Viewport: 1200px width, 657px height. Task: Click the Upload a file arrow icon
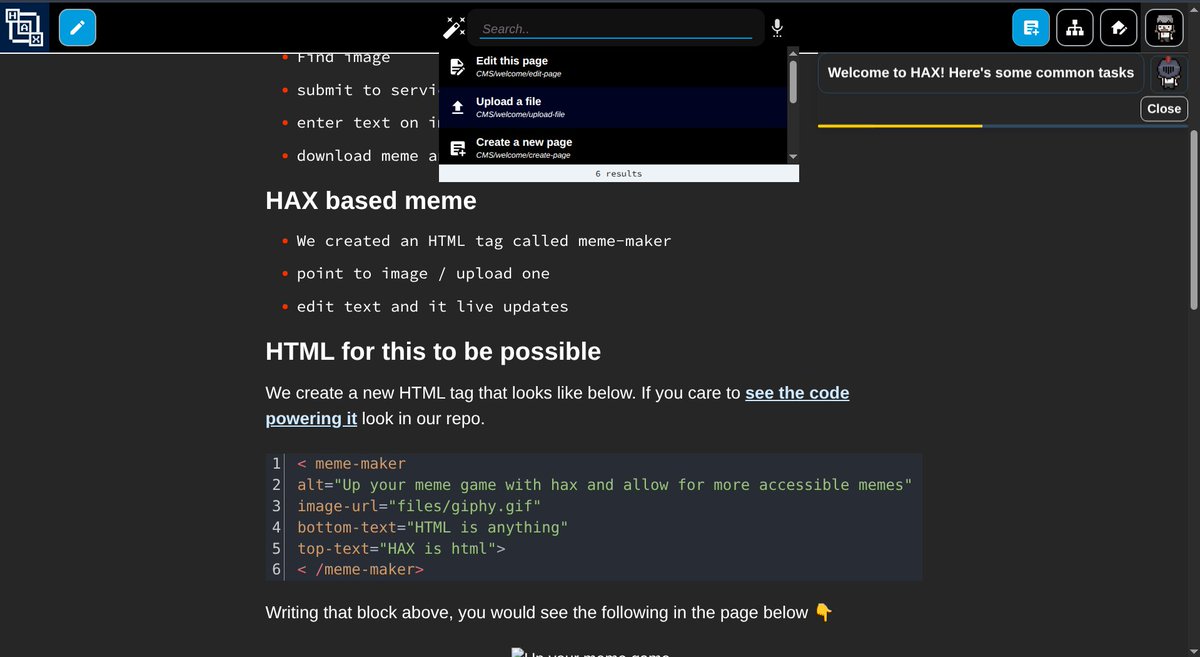point(457,107)
